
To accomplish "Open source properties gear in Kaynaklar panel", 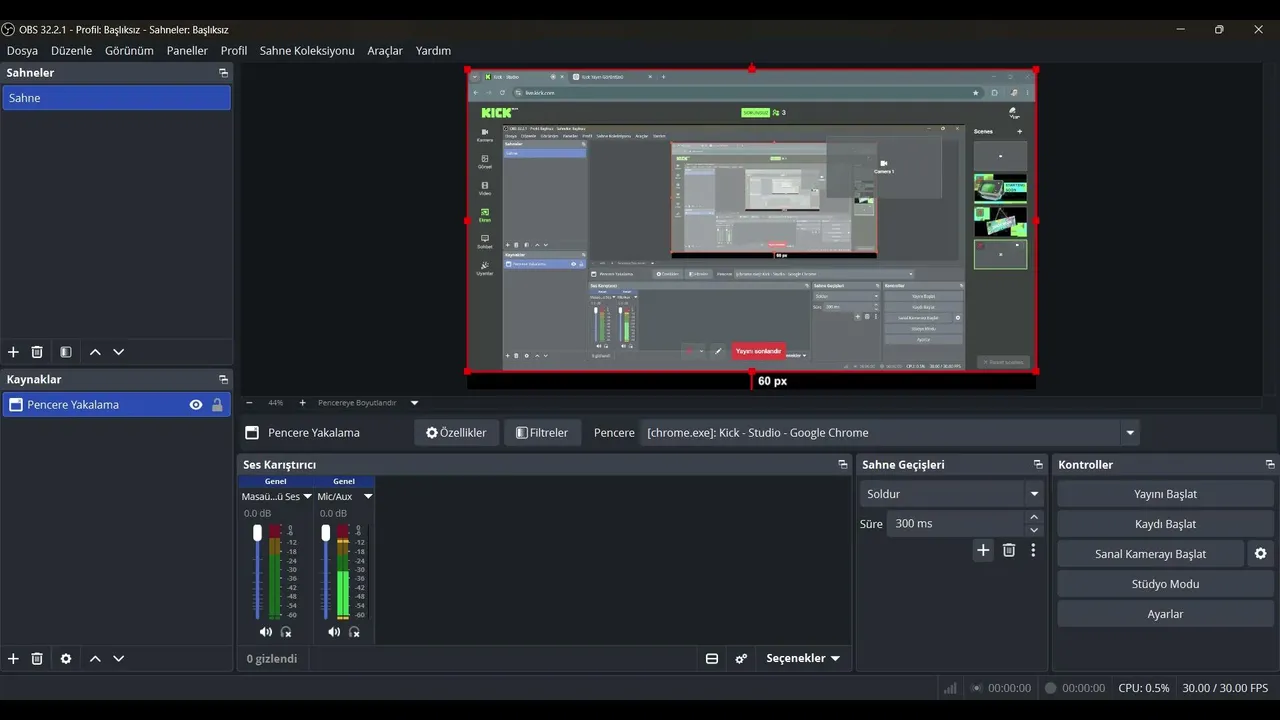I will 66,659.
